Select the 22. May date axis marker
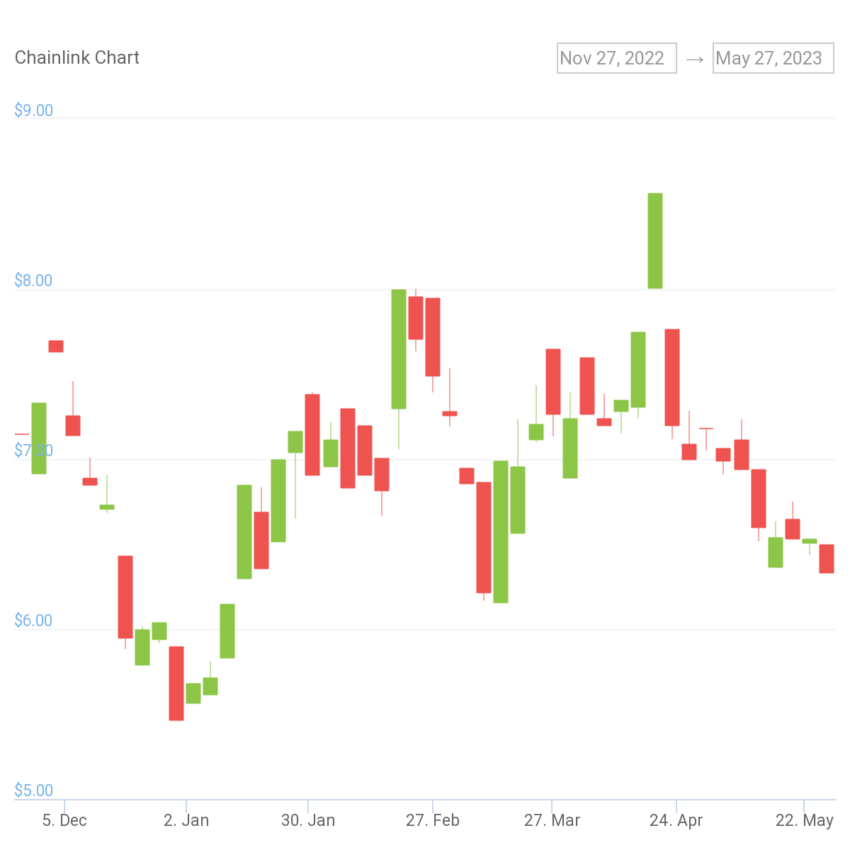Image resolution: width=850 pixels, height=850 pixels. [x=804, y=820]
